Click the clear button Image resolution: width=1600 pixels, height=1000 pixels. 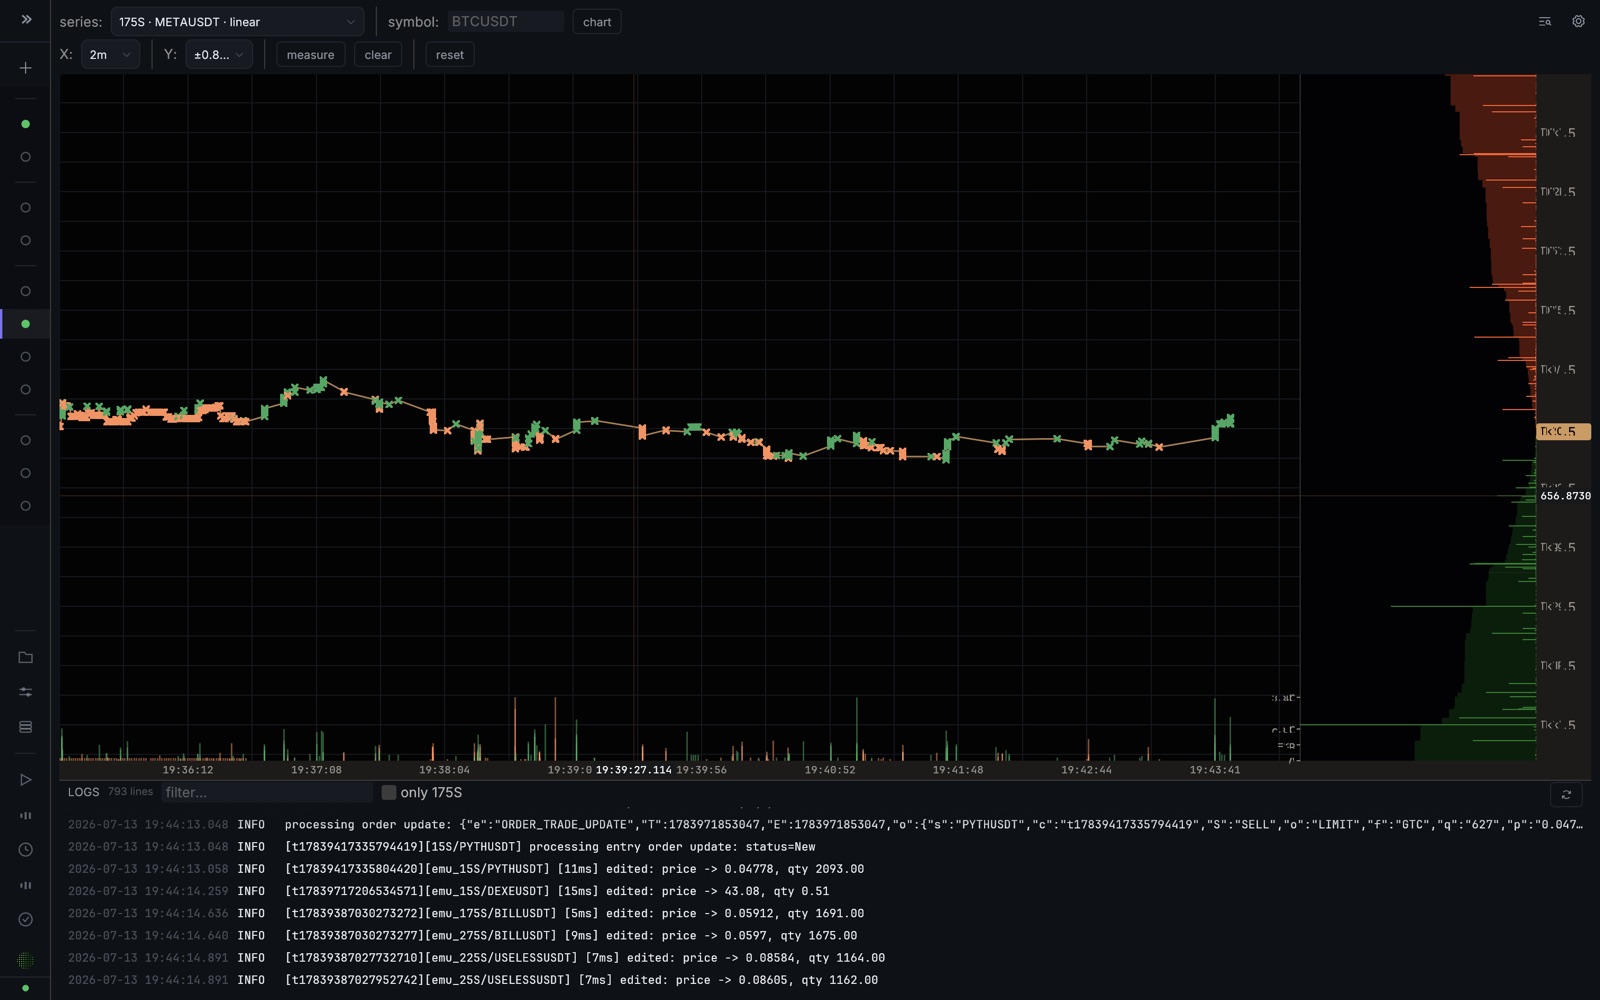point(378,55)
